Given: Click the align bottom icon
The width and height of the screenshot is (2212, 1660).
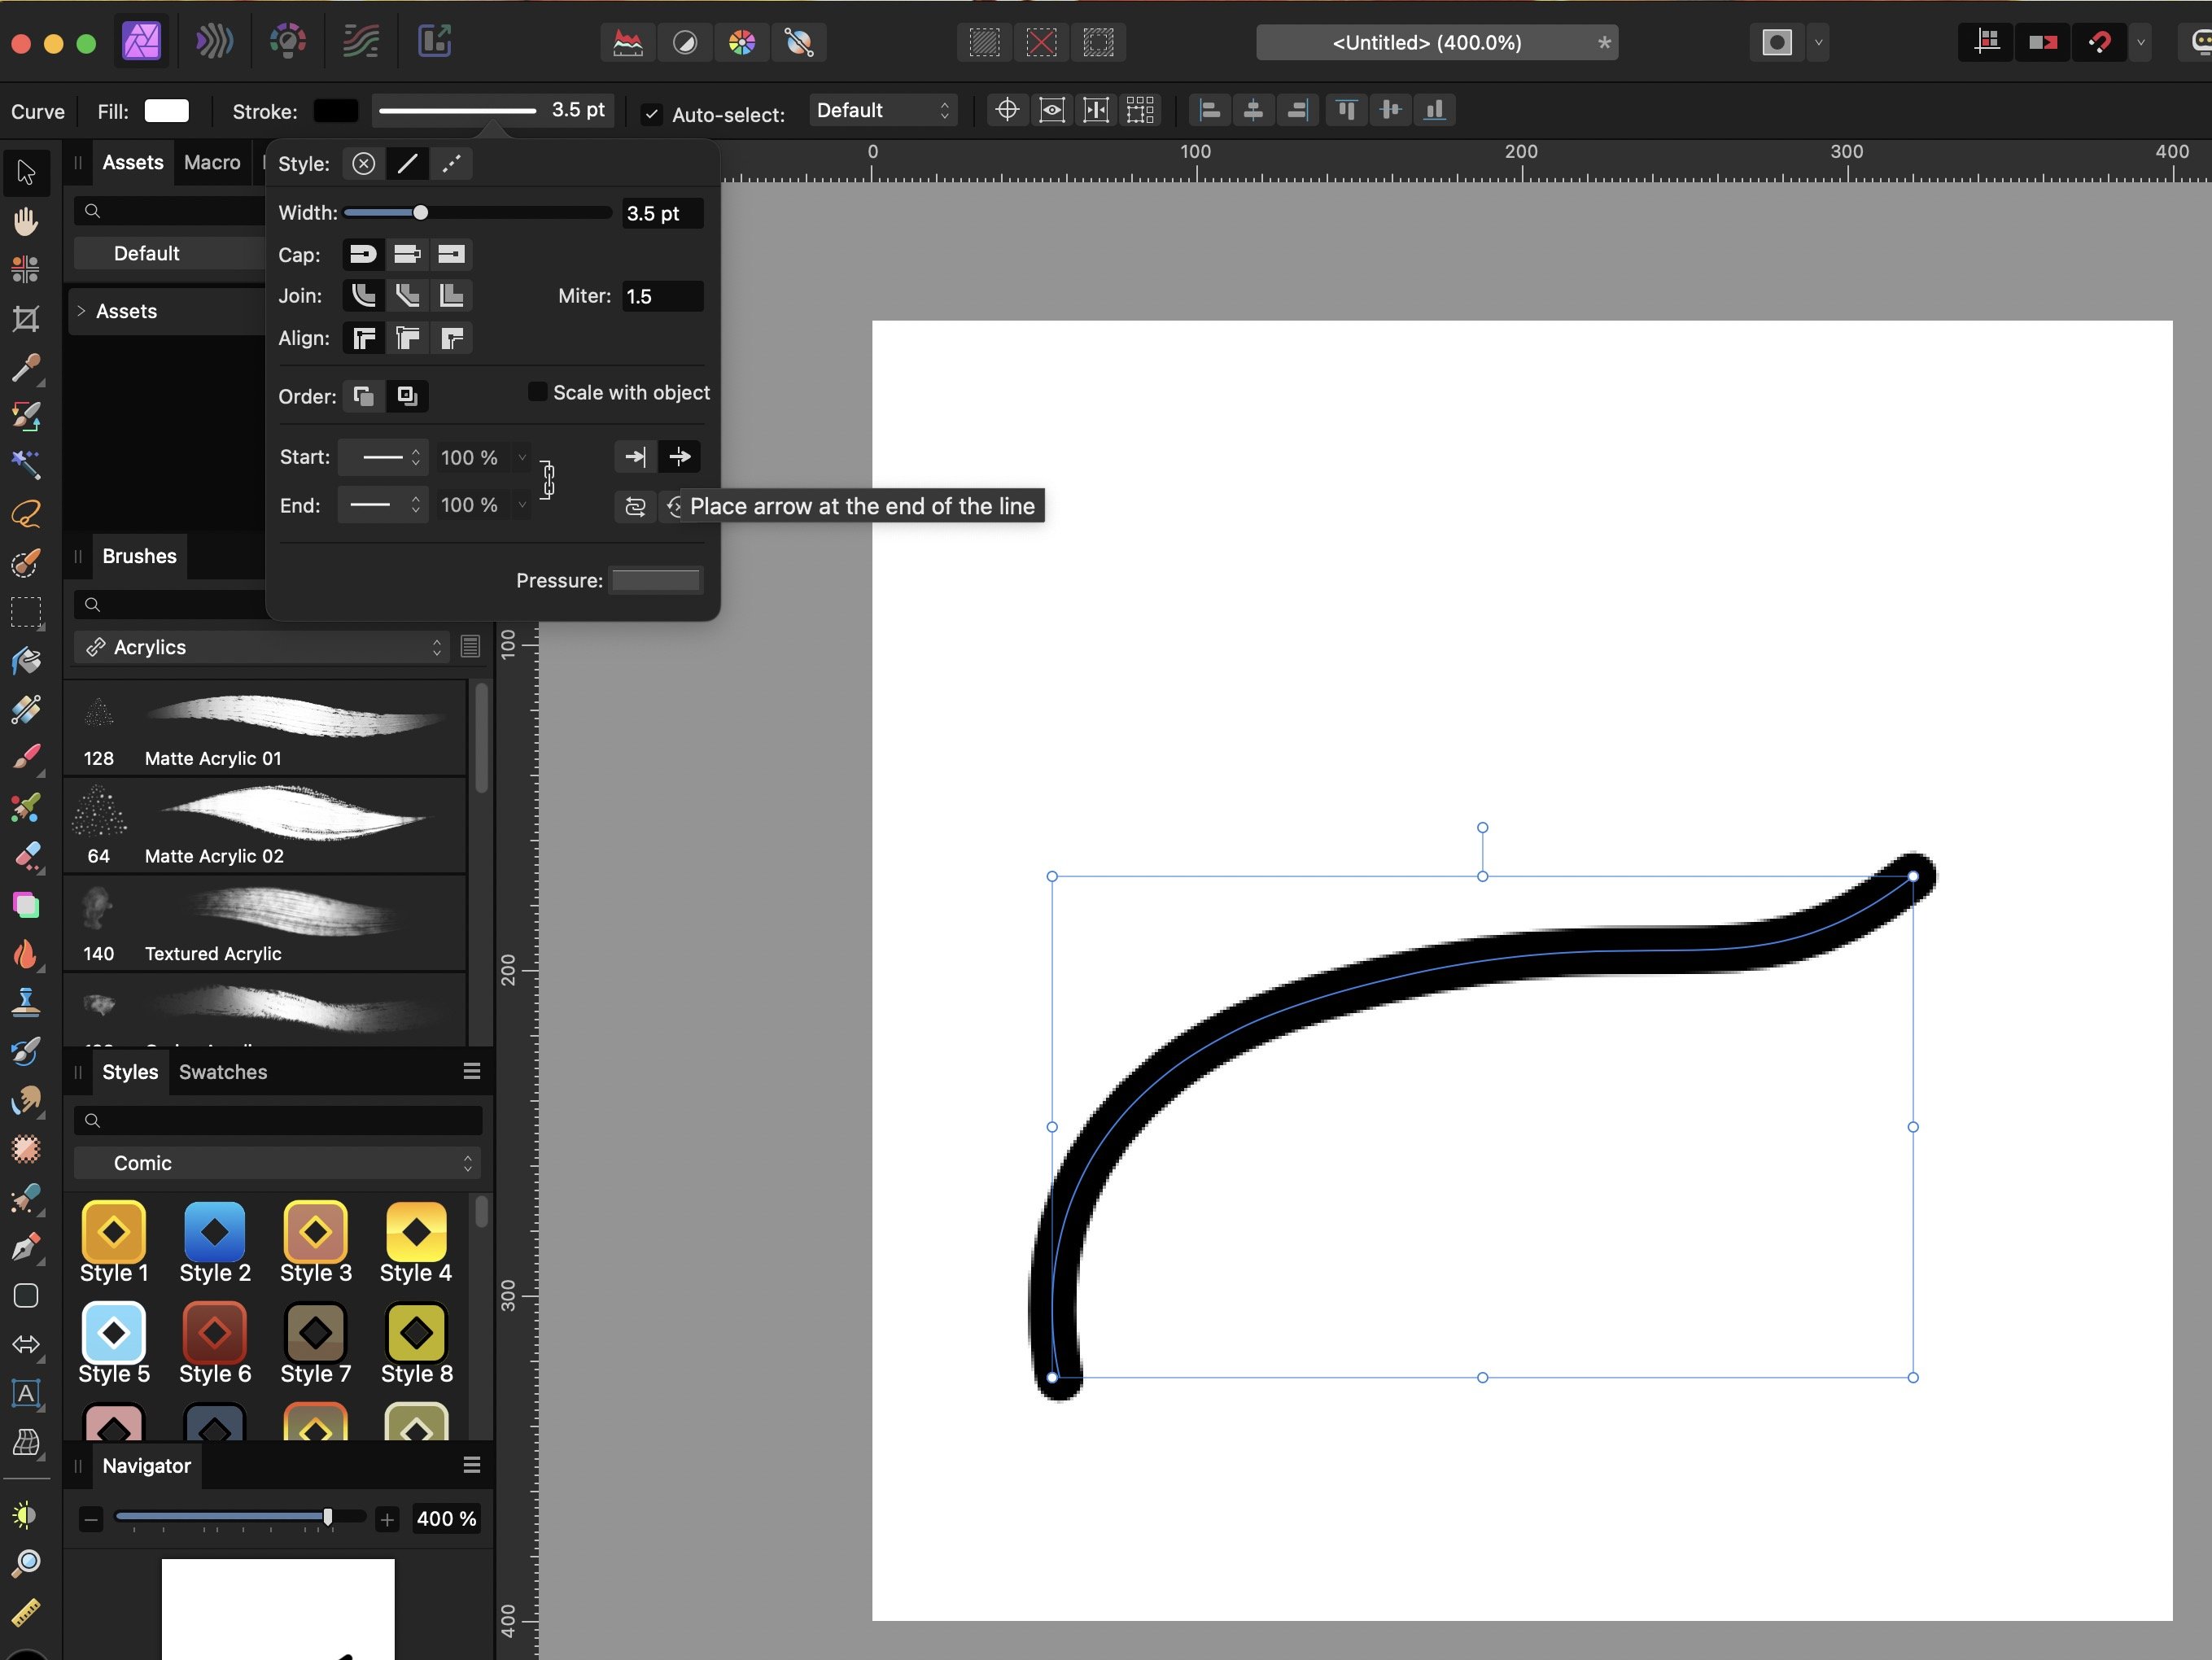Looking at the screenshot, I should pos(1434,110).
